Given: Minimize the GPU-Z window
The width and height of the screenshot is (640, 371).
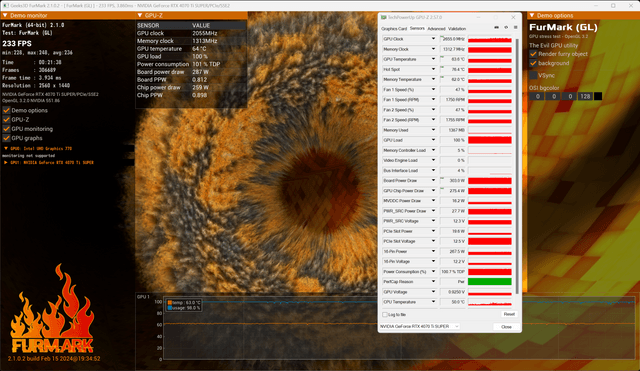Looking at the screenshot, I should (x=478, y=18).
